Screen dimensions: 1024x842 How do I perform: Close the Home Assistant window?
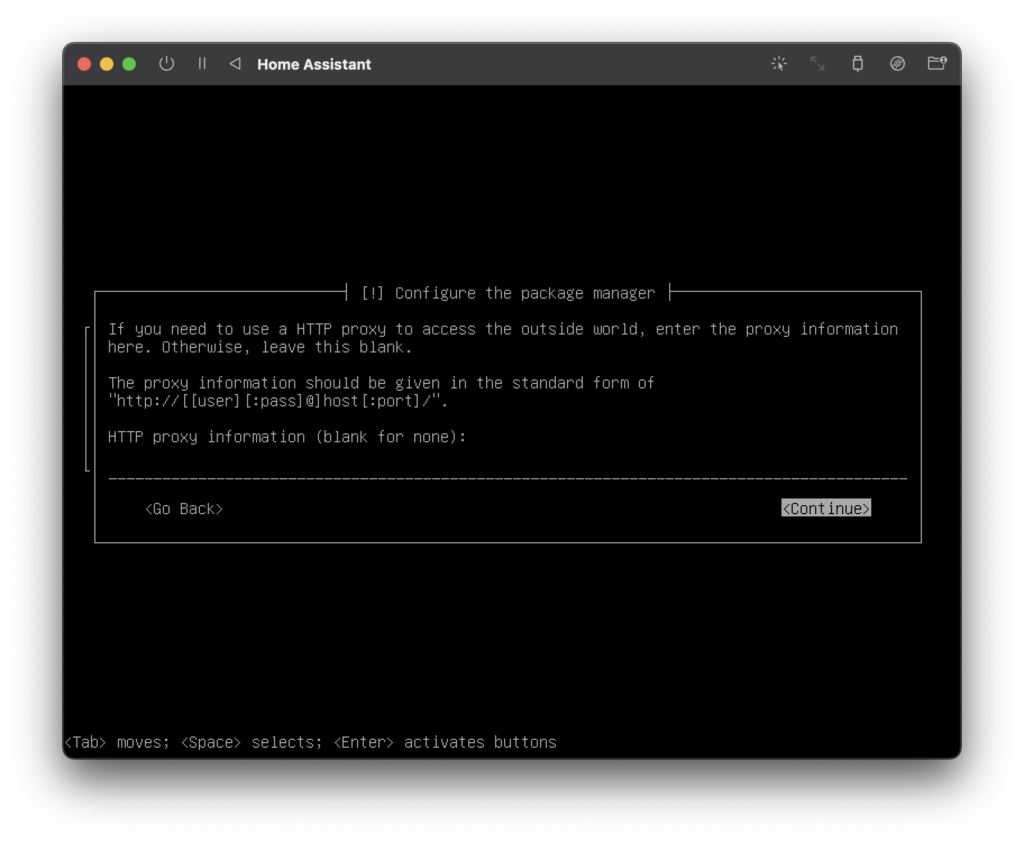pos(84,64)
